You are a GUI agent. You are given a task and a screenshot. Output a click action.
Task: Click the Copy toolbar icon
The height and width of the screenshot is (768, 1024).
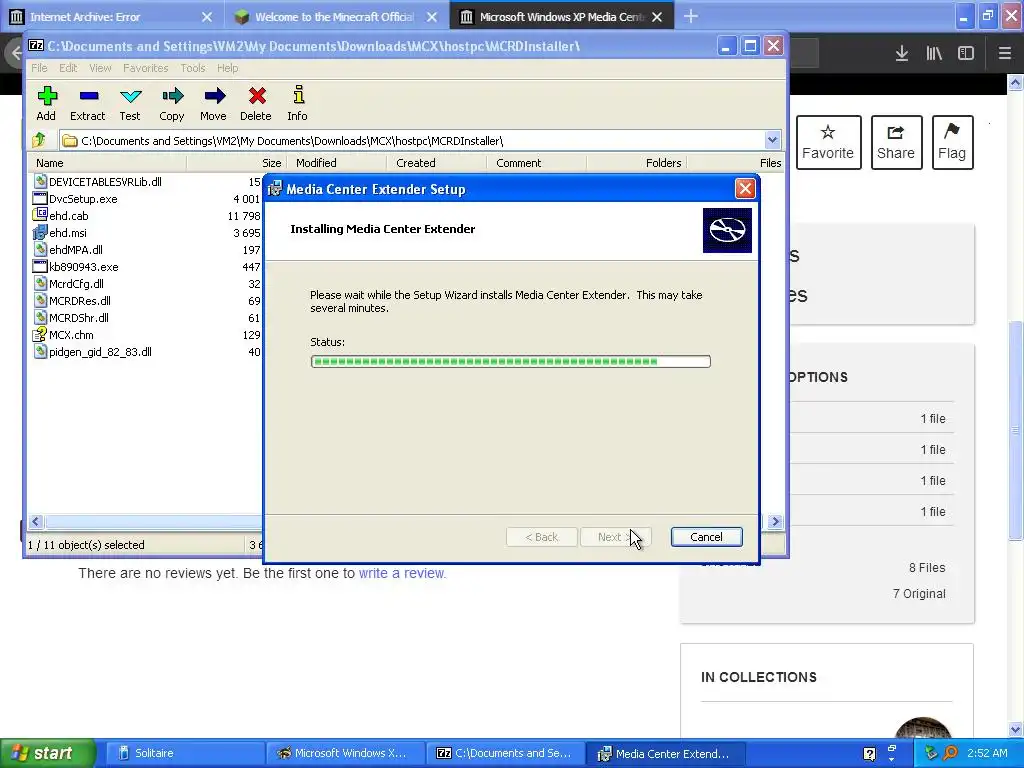point(172,104)
